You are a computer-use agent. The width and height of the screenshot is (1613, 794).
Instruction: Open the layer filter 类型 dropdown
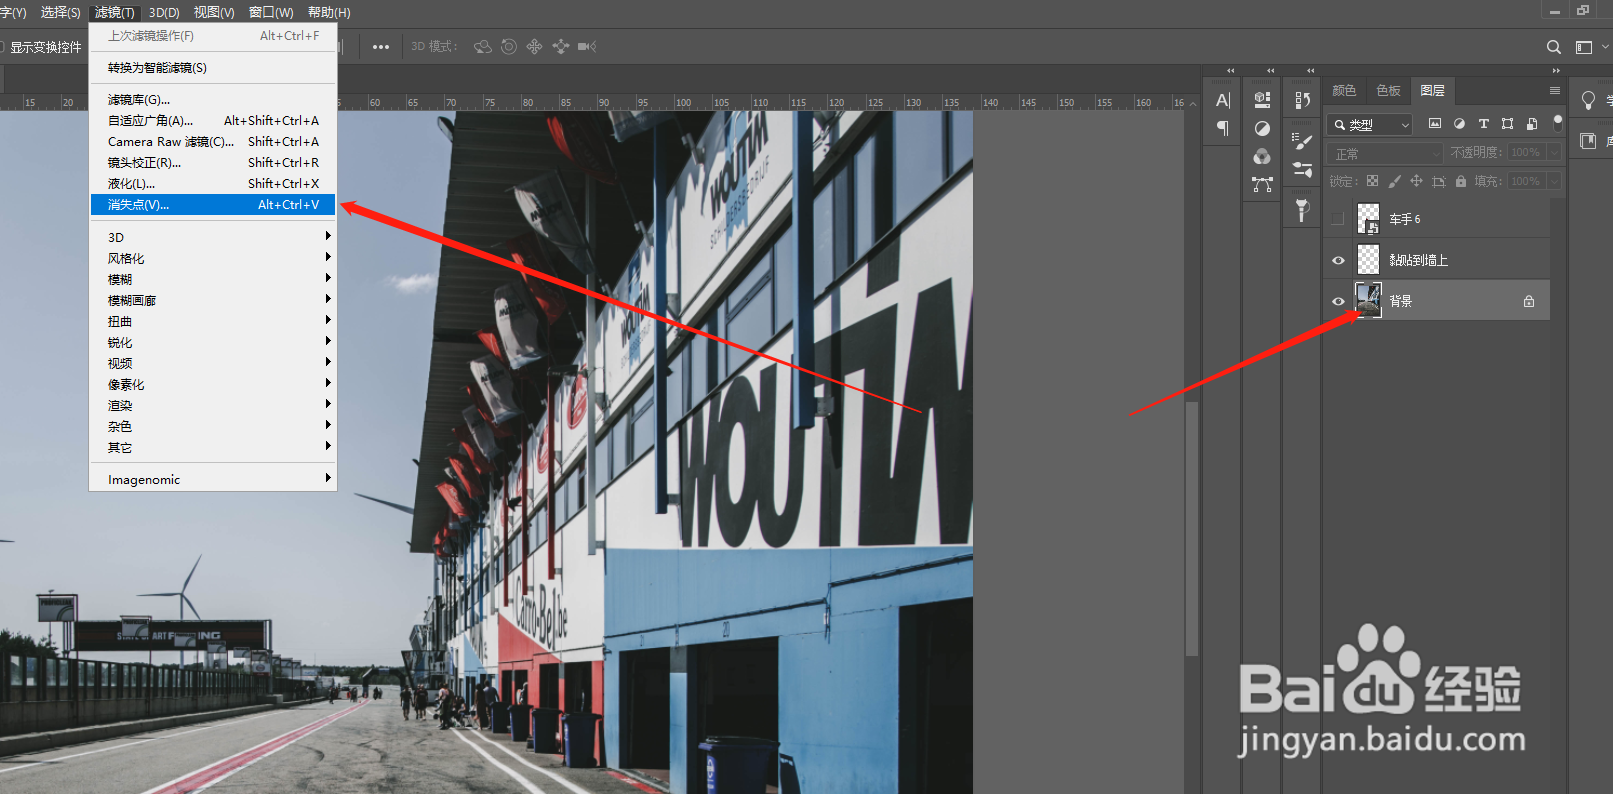(1370, 124)
